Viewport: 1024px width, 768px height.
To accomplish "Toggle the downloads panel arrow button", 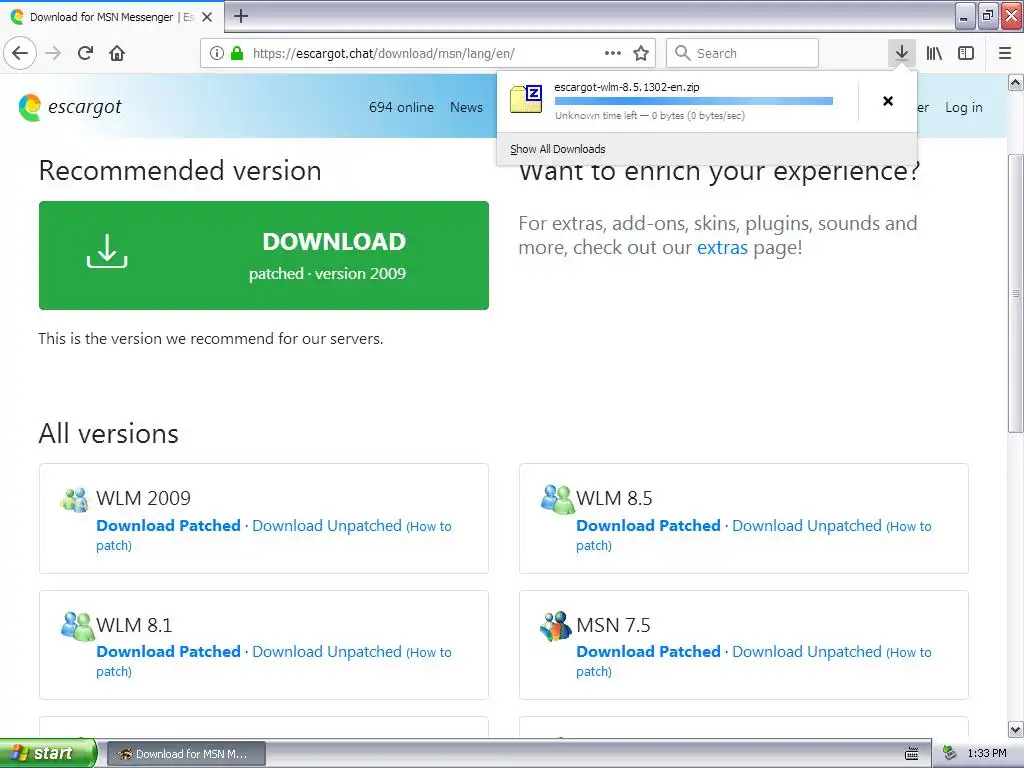I will tap(902, 53).
